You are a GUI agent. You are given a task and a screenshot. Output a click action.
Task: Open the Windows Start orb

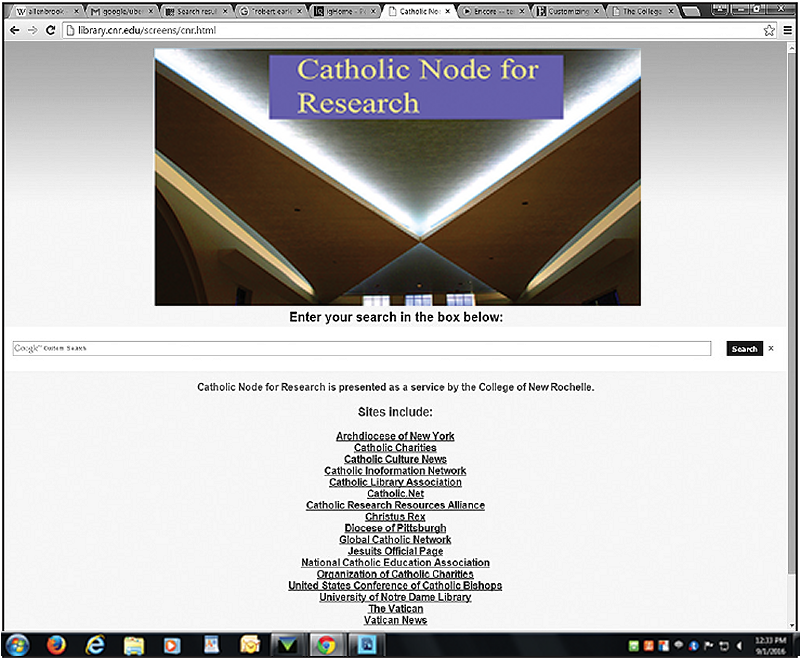click(x=18, y=646)
